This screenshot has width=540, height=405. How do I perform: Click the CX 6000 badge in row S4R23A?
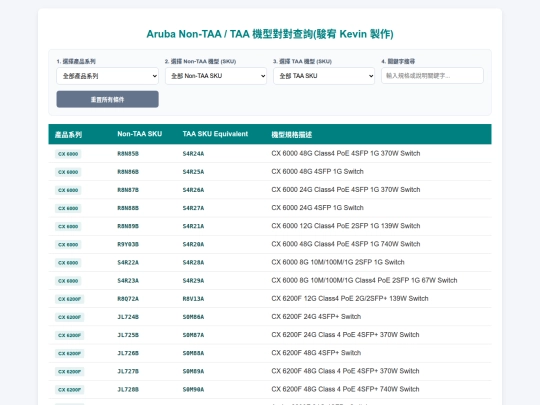tap(68, 281)
